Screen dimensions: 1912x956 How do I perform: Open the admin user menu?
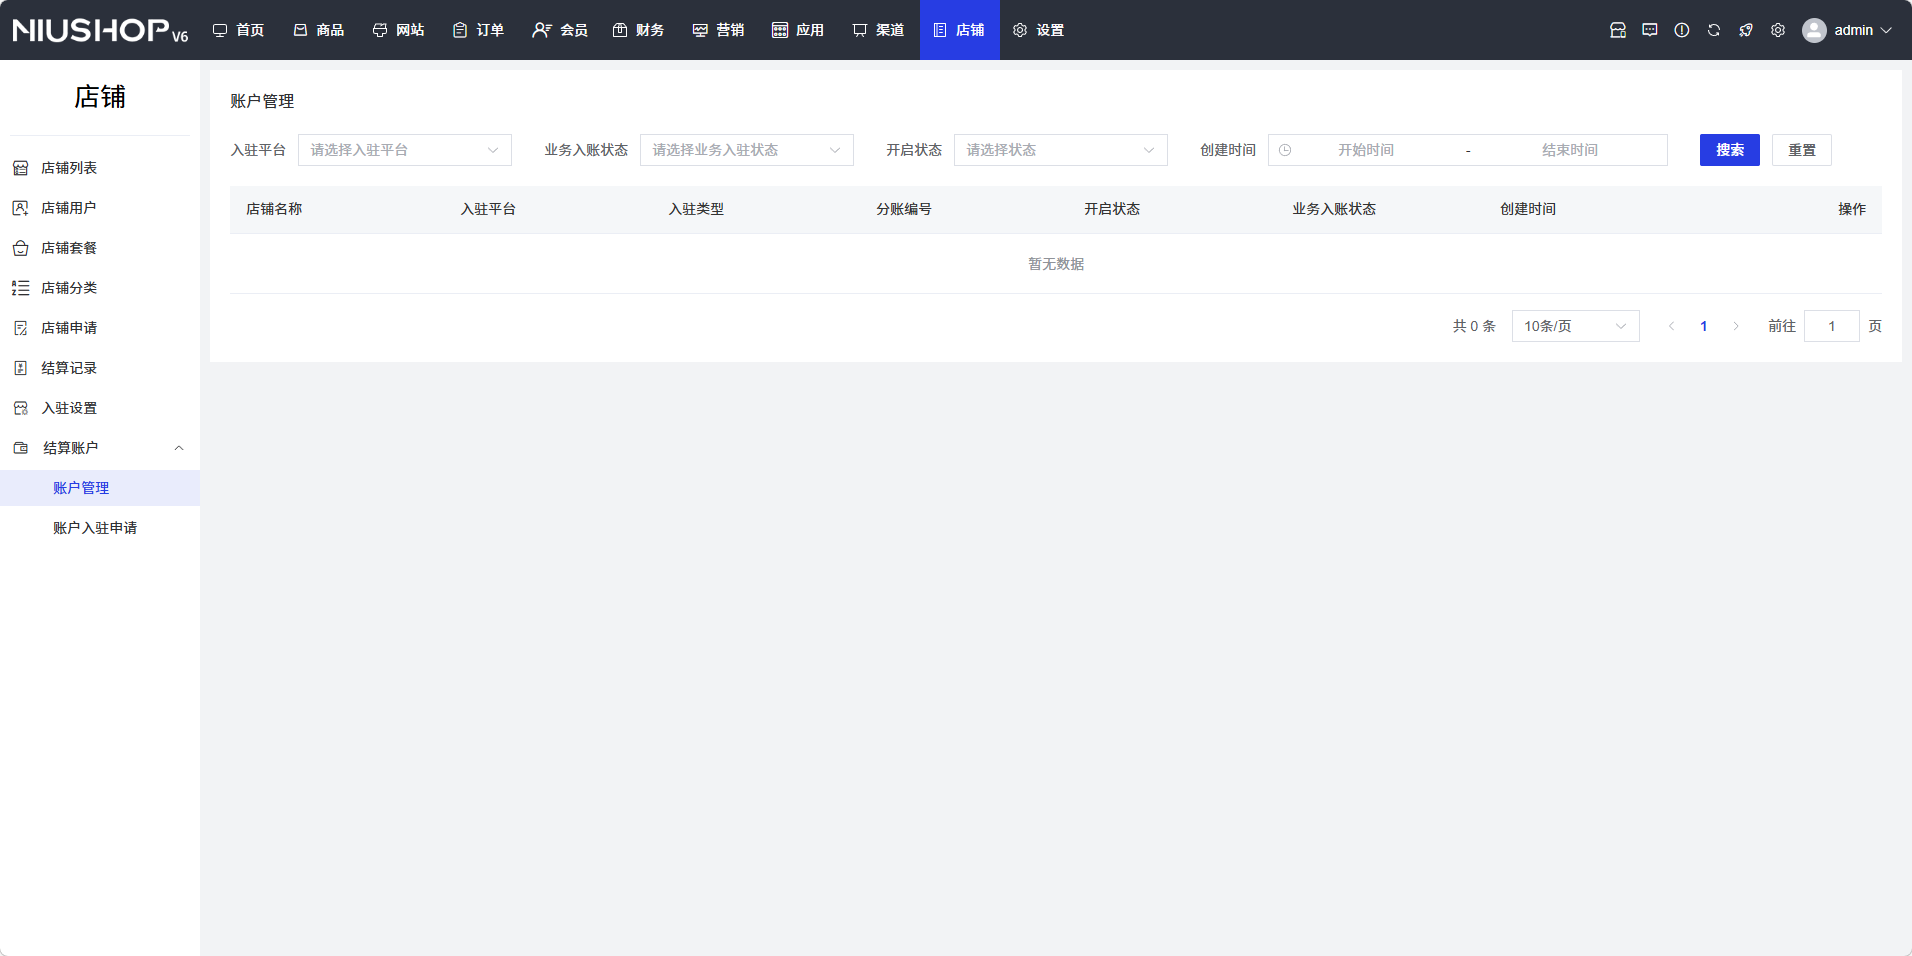pyautogui.click(x=1848, y=30)
